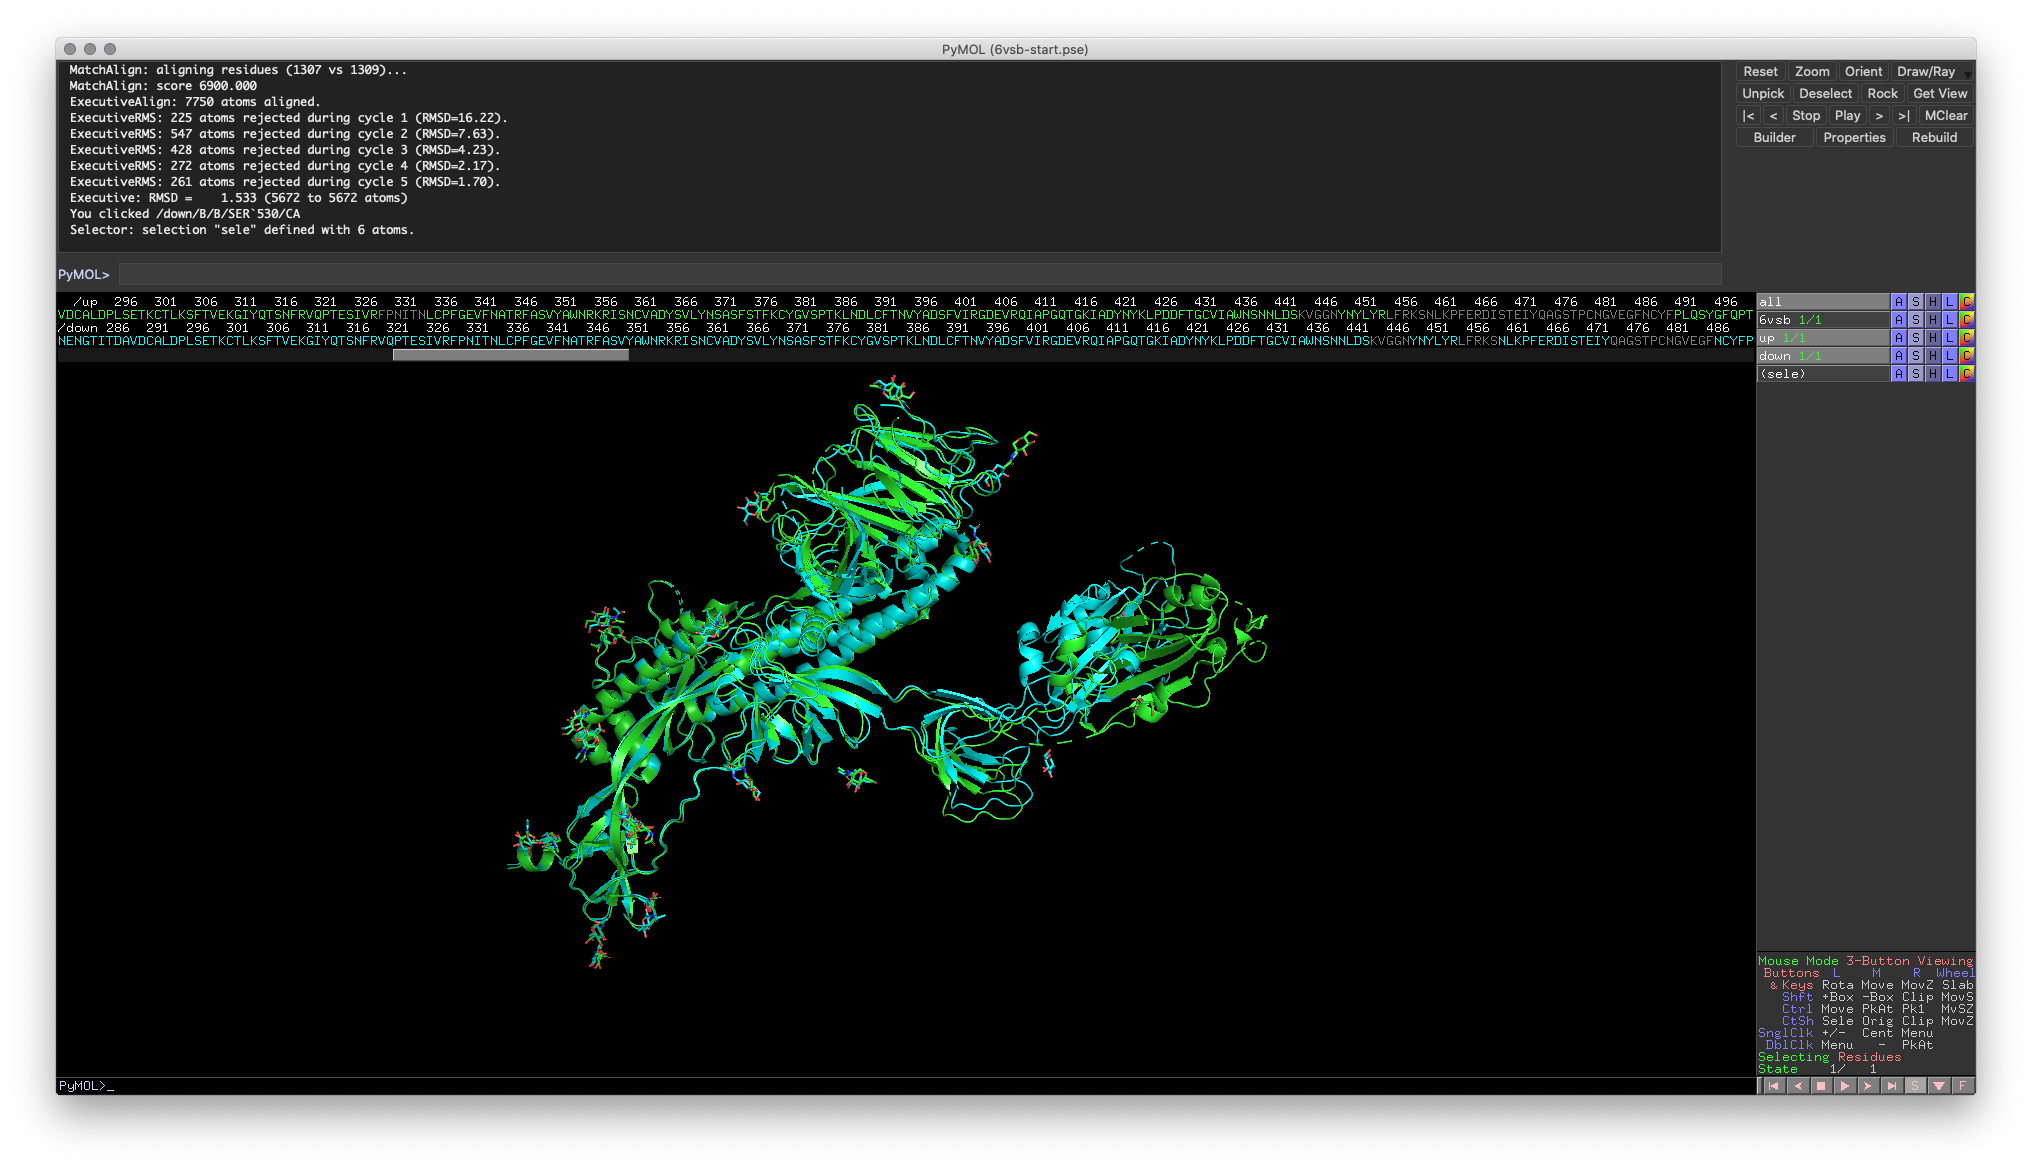
Task: Jump to the first frame in bottom controls
Action: pos(1773,1086)
